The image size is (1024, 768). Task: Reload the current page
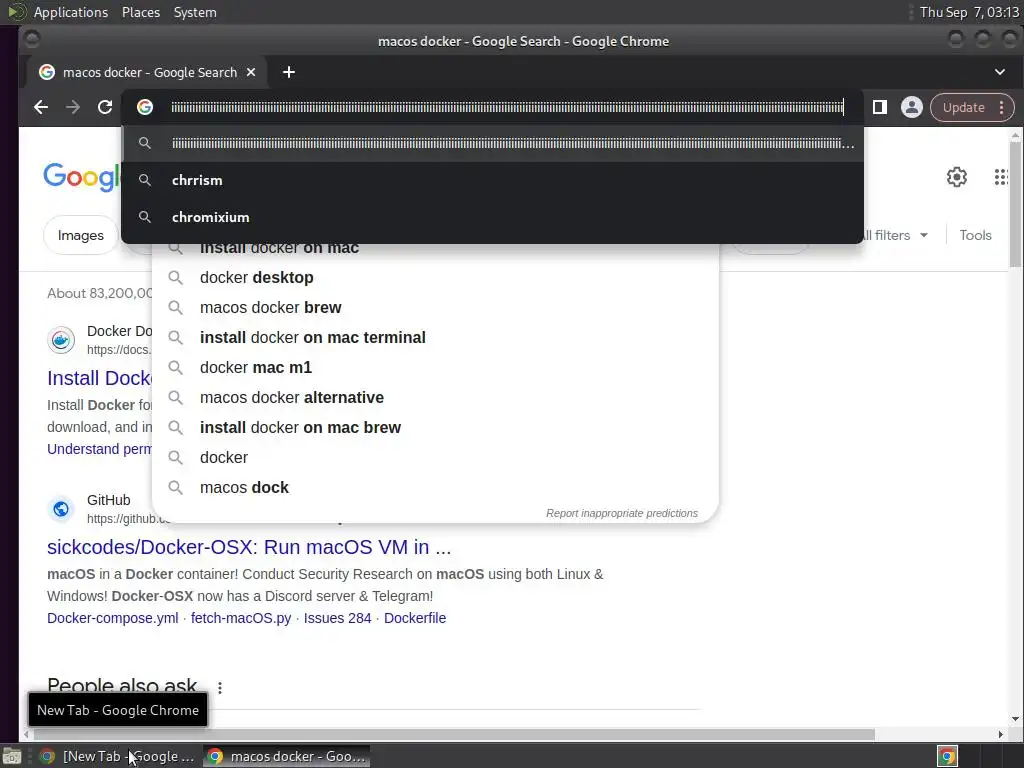(x=104, y=107)
